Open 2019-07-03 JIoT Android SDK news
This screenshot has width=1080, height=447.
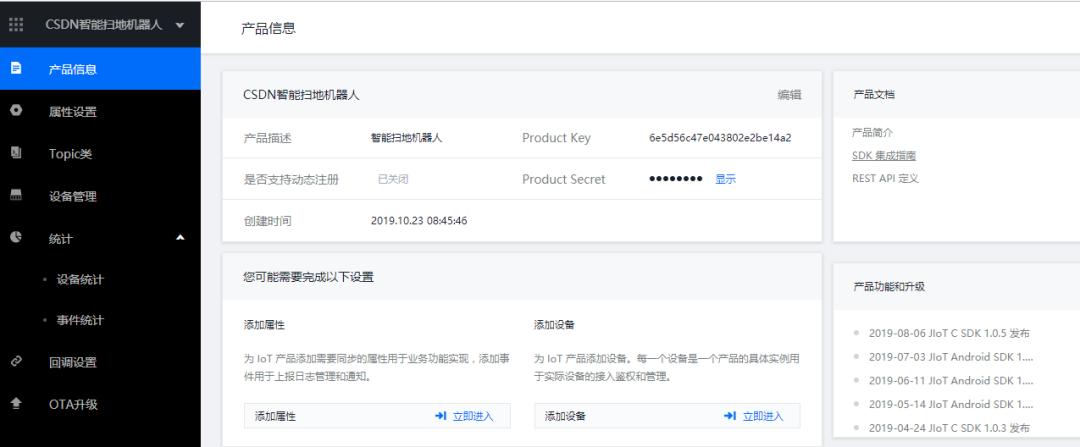(951, 357)
